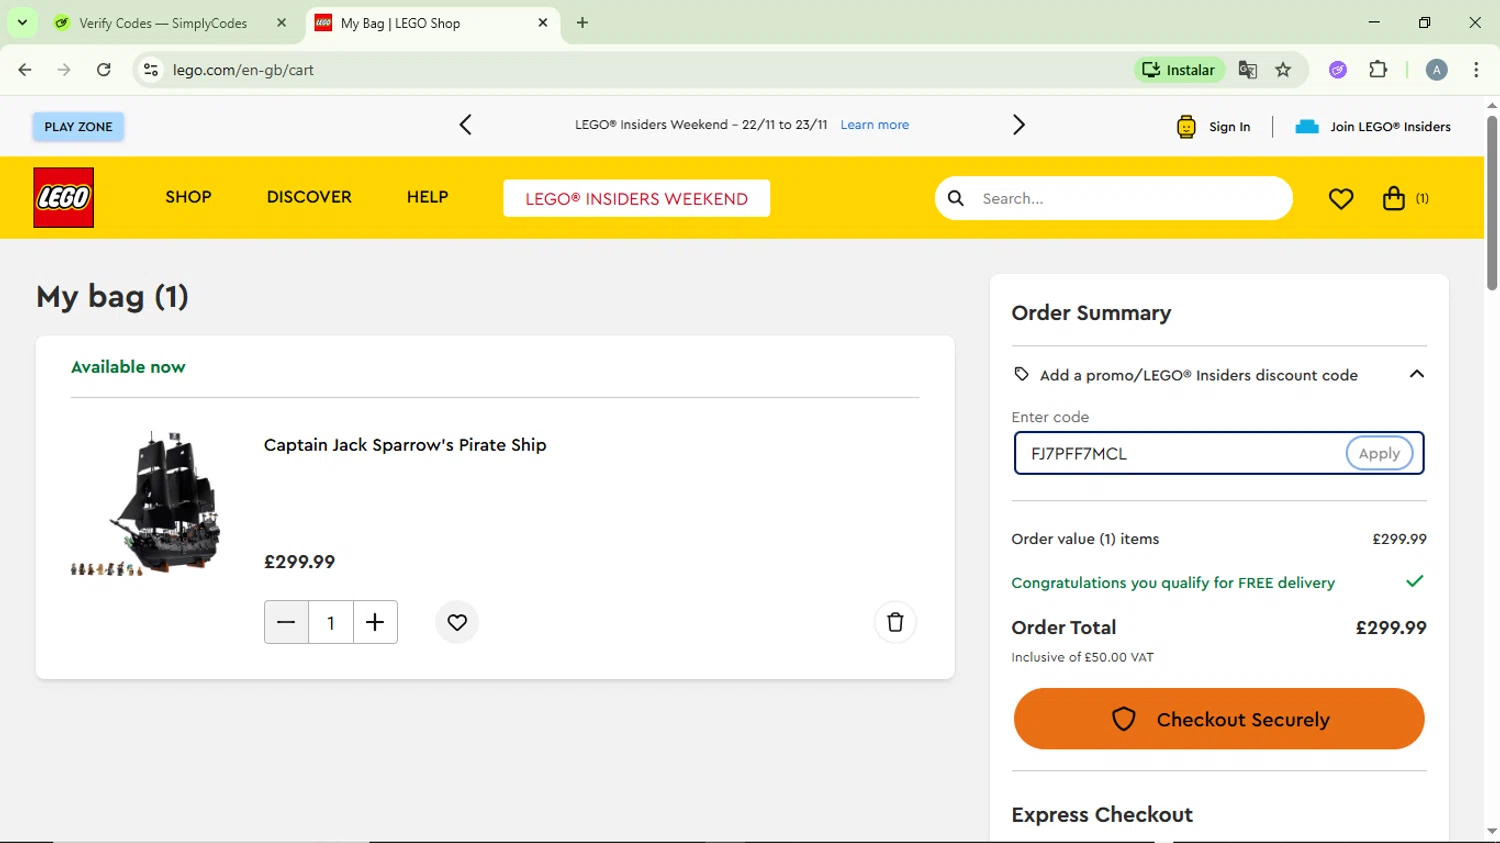Viewport: 1500px width, 843px height.
Task: Open the tab search dropdown arrow
Action: (x=22, y=22)
